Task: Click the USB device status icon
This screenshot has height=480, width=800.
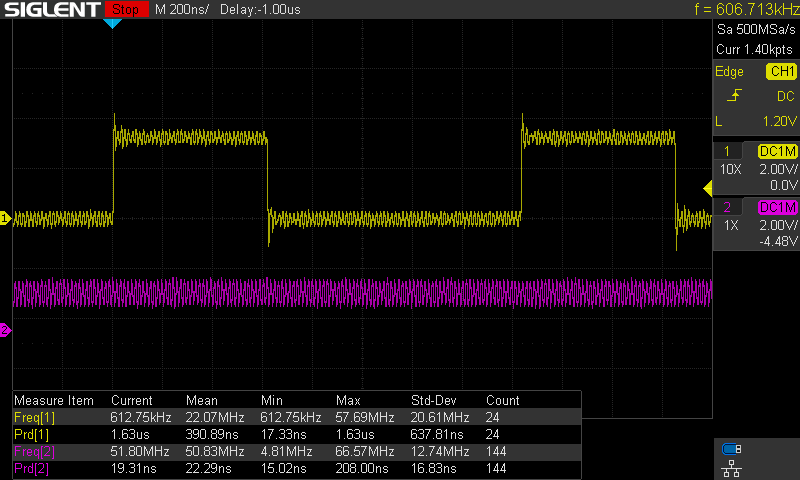Action: [x=731, y=449]
